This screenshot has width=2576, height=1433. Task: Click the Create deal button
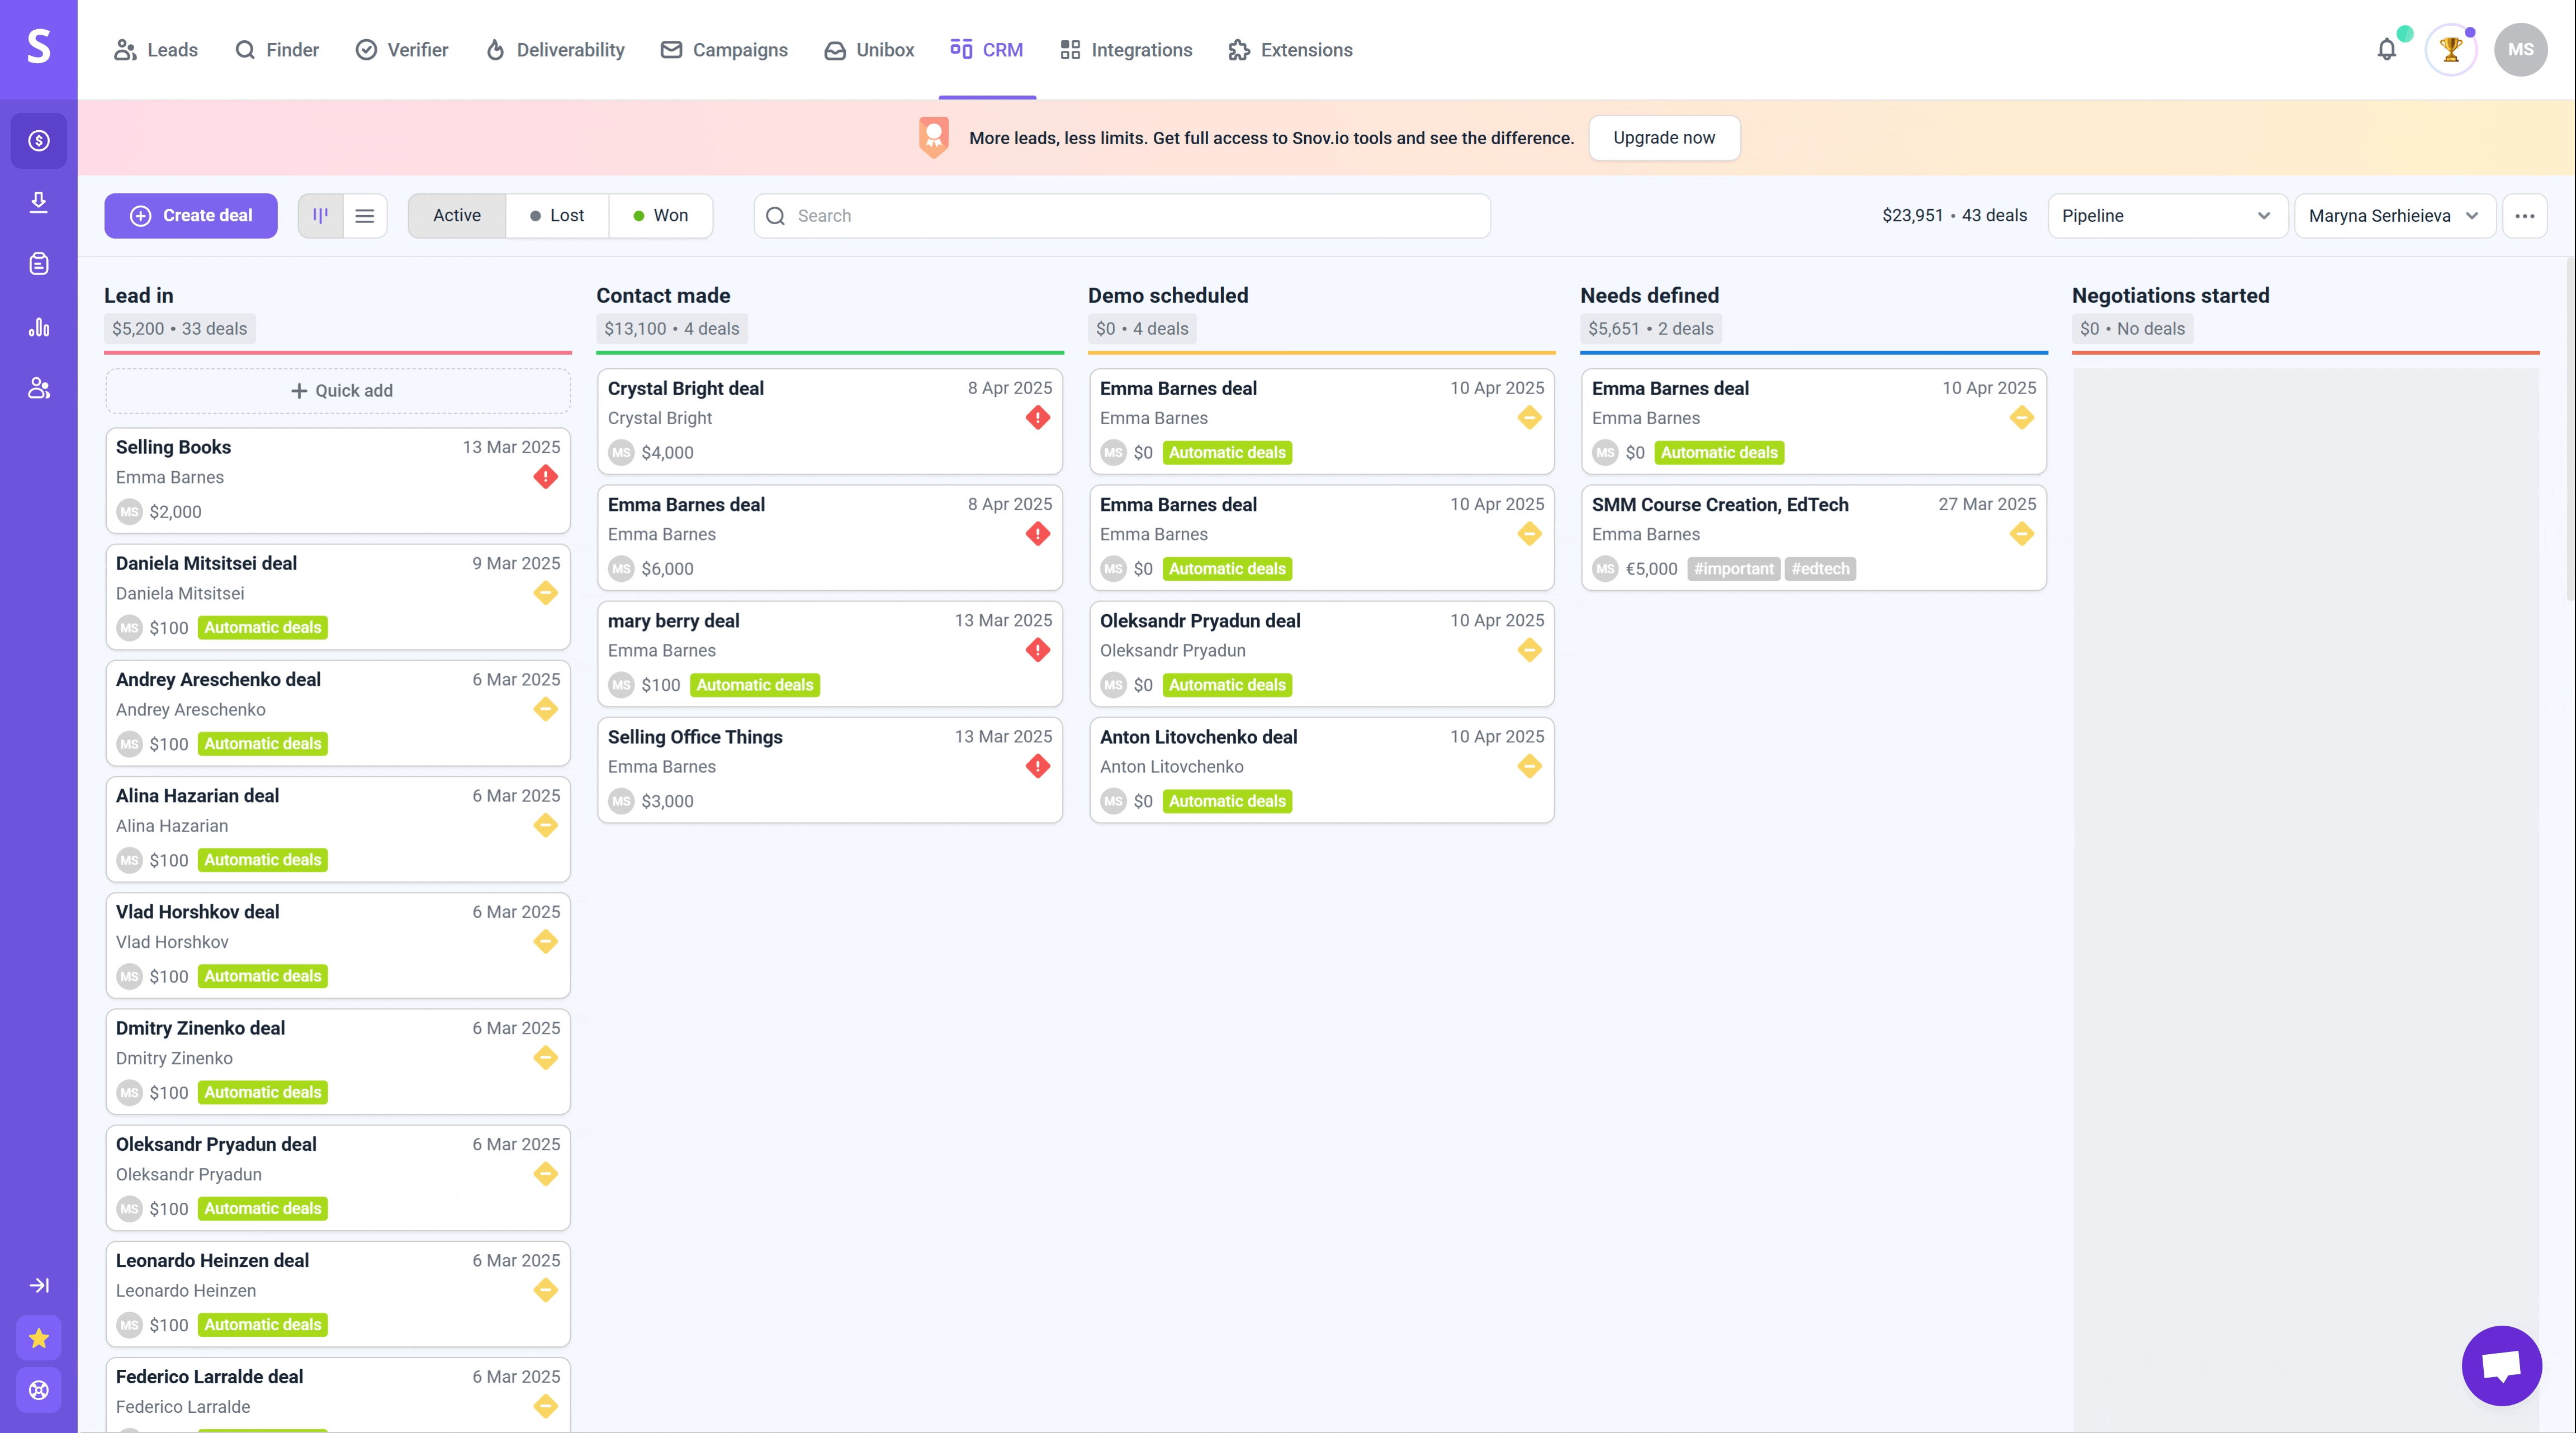point(191,216)
